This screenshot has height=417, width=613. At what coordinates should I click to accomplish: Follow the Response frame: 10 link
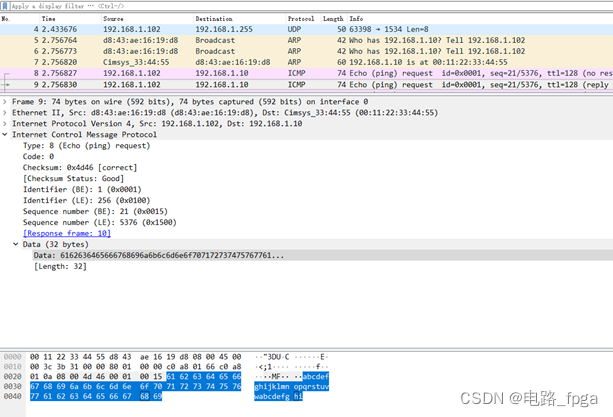click(x=67, y=233)
